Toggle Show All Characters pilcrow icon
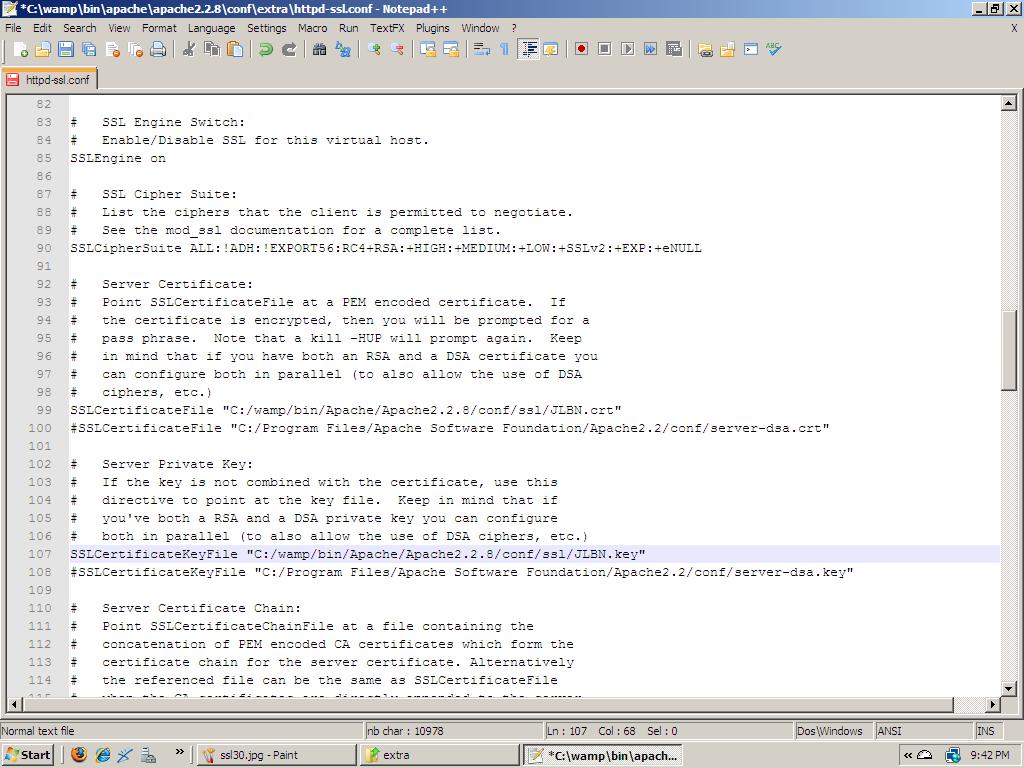 coord(504,49)
